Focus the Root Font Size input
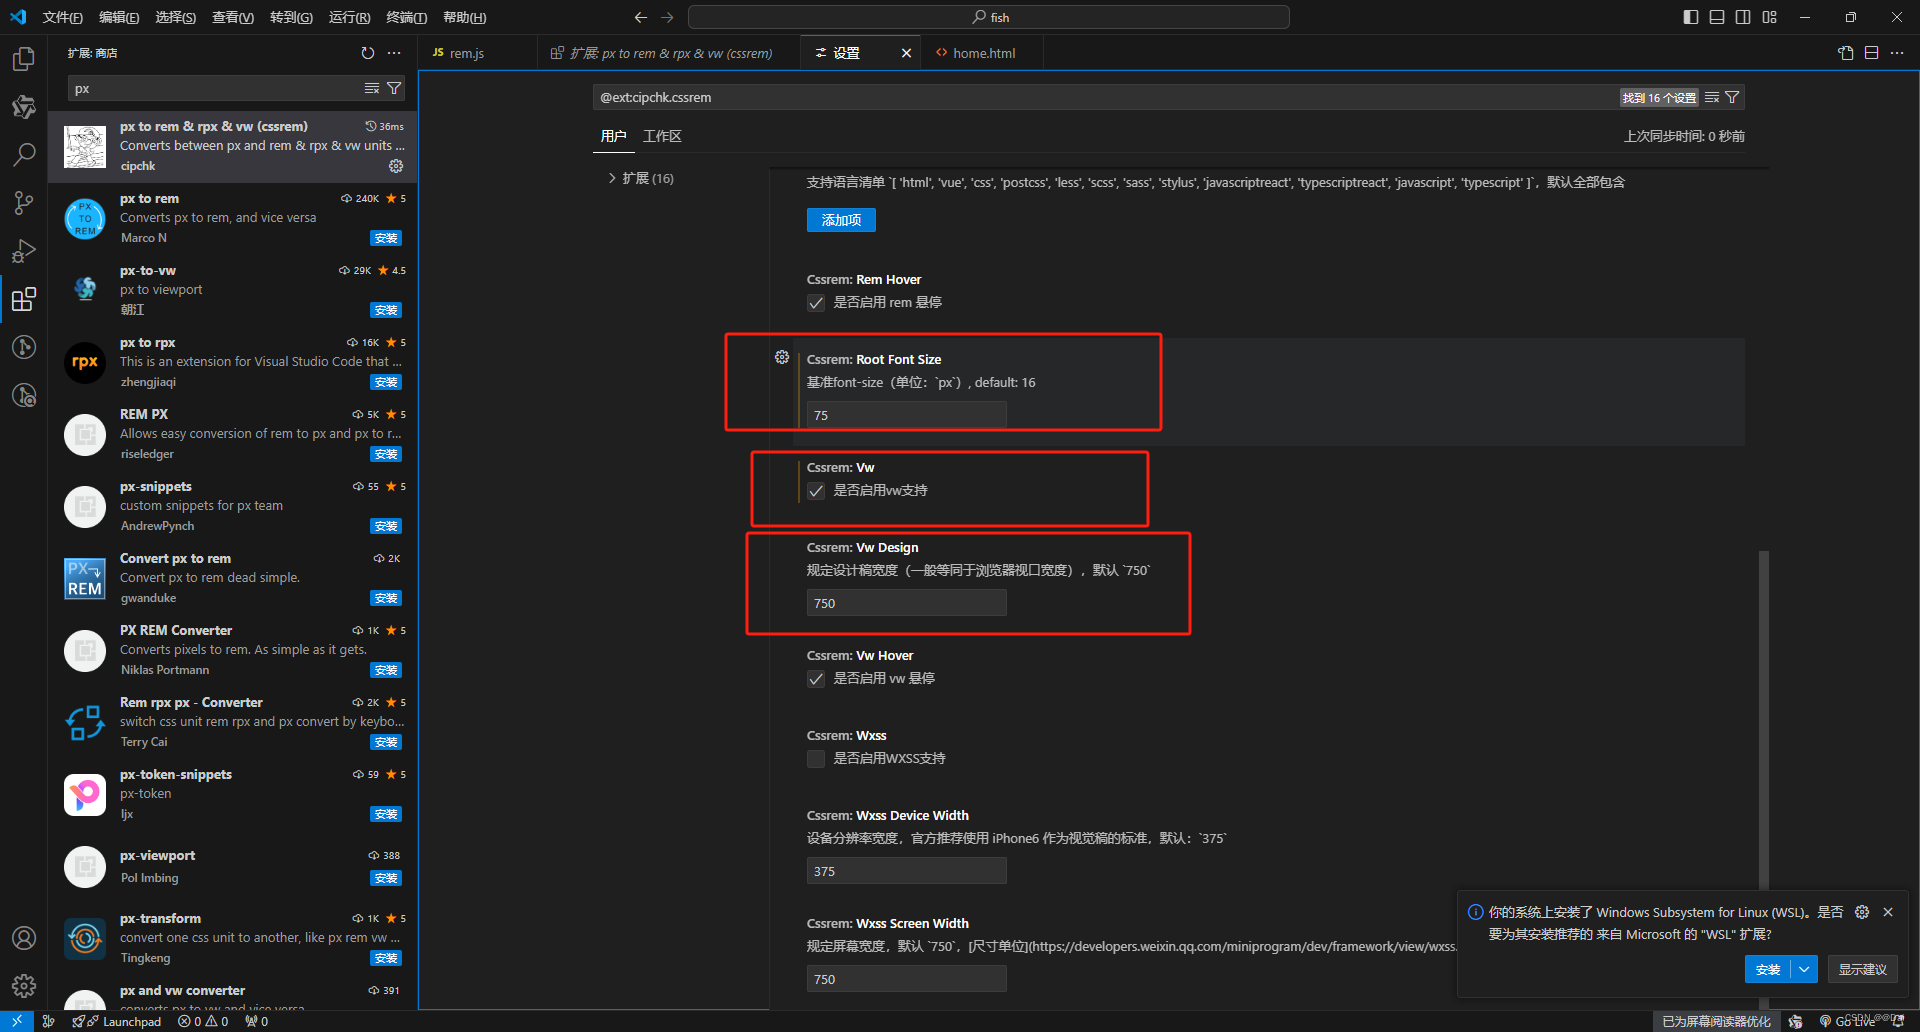The image size is (1920, 1032). click(906, 415)
